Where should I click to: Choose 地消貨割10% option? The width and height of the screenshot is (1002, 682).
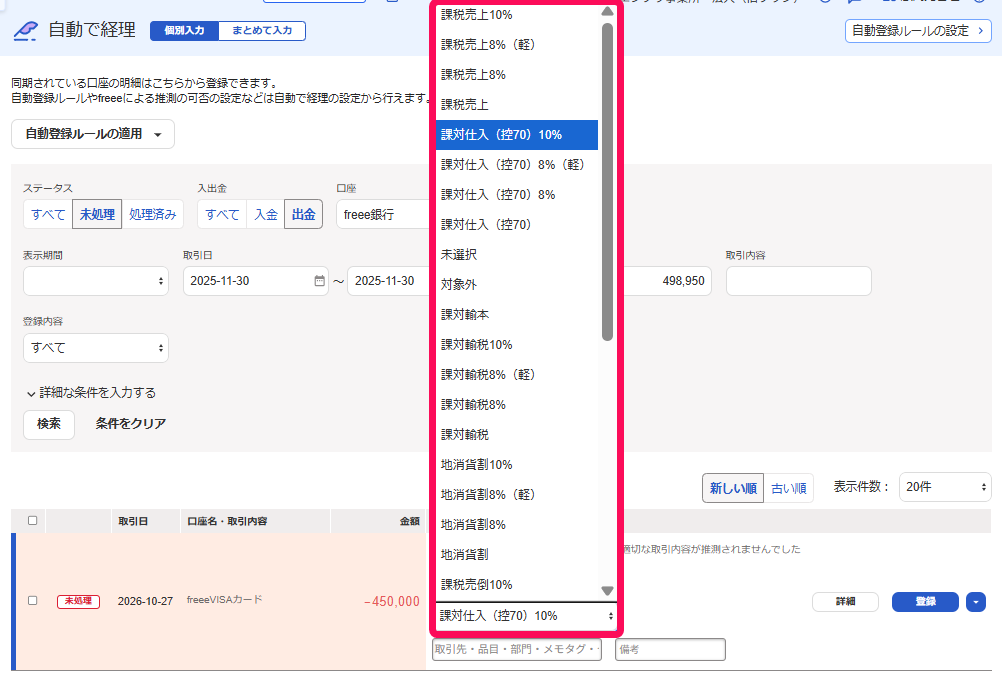516,465
